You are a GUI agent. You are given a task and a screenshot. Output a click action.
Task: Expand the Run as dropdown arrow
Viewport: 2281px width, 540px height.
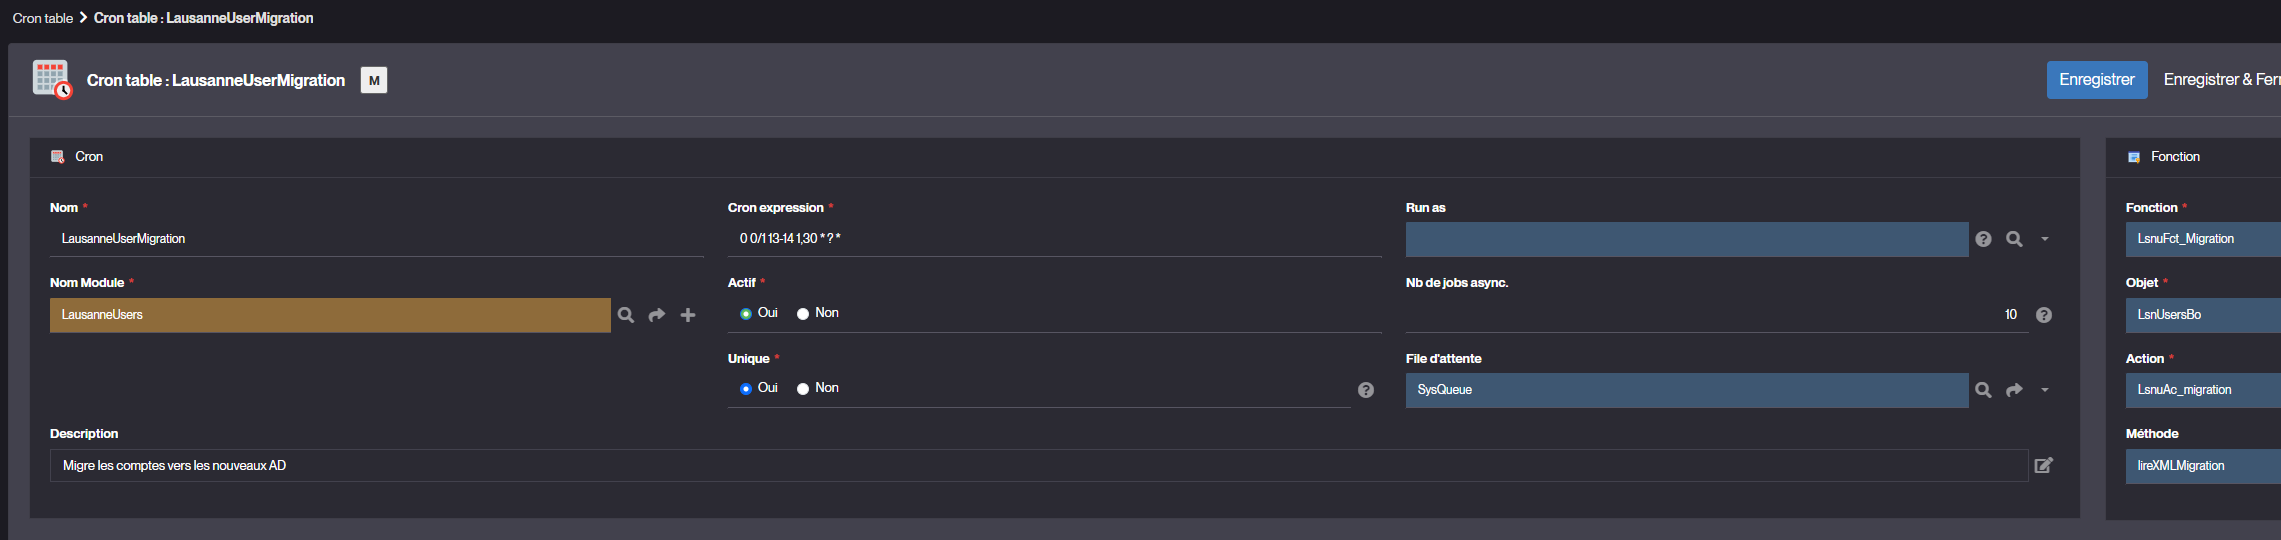coord(2045,239)
